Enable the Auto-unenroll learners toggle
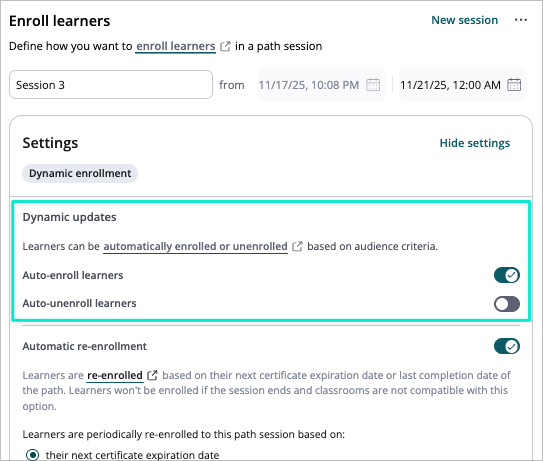The image size is (543, 461). [507, 304]
